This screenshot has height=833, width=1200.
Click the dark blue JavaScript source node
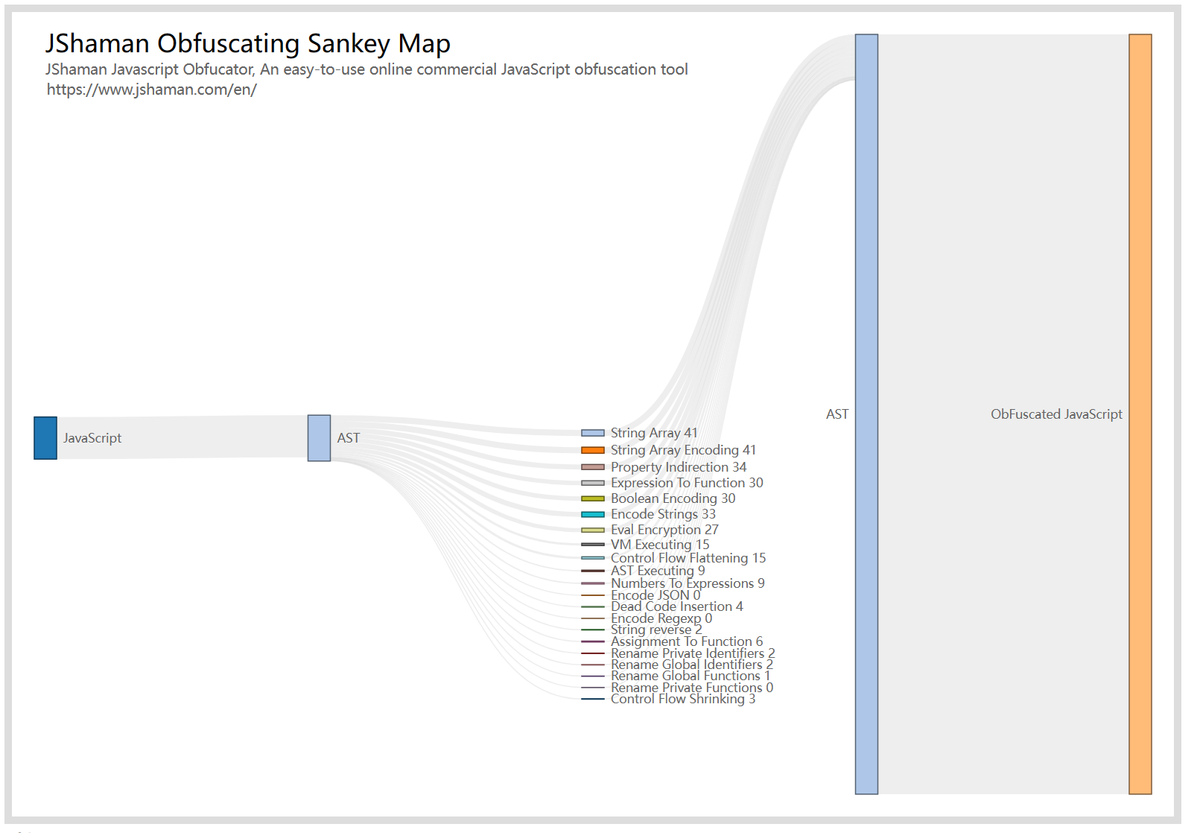pos(45,438)
